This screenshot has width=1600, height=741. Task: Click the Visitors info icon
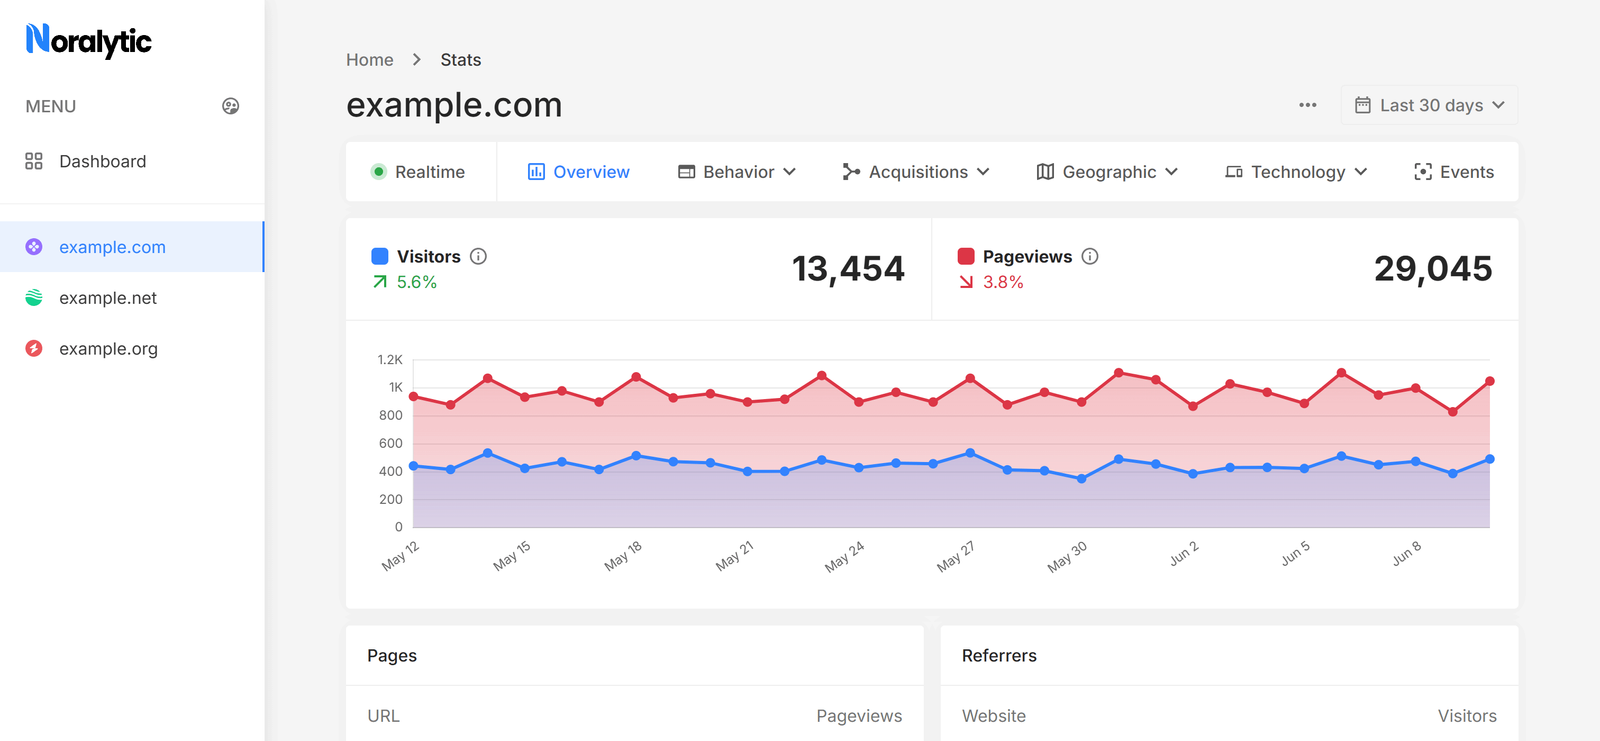pyautogui.click(x=479, y=256)
